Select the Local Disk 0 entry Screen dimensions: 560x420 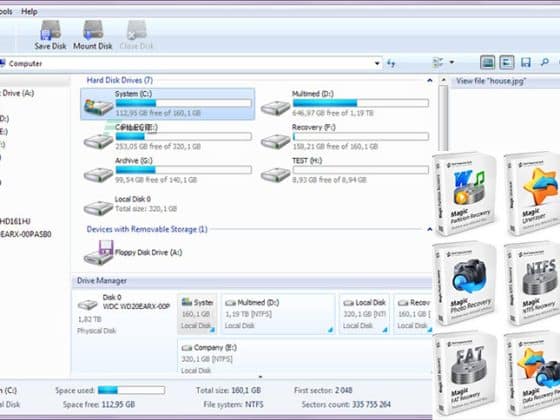(130, 205)
